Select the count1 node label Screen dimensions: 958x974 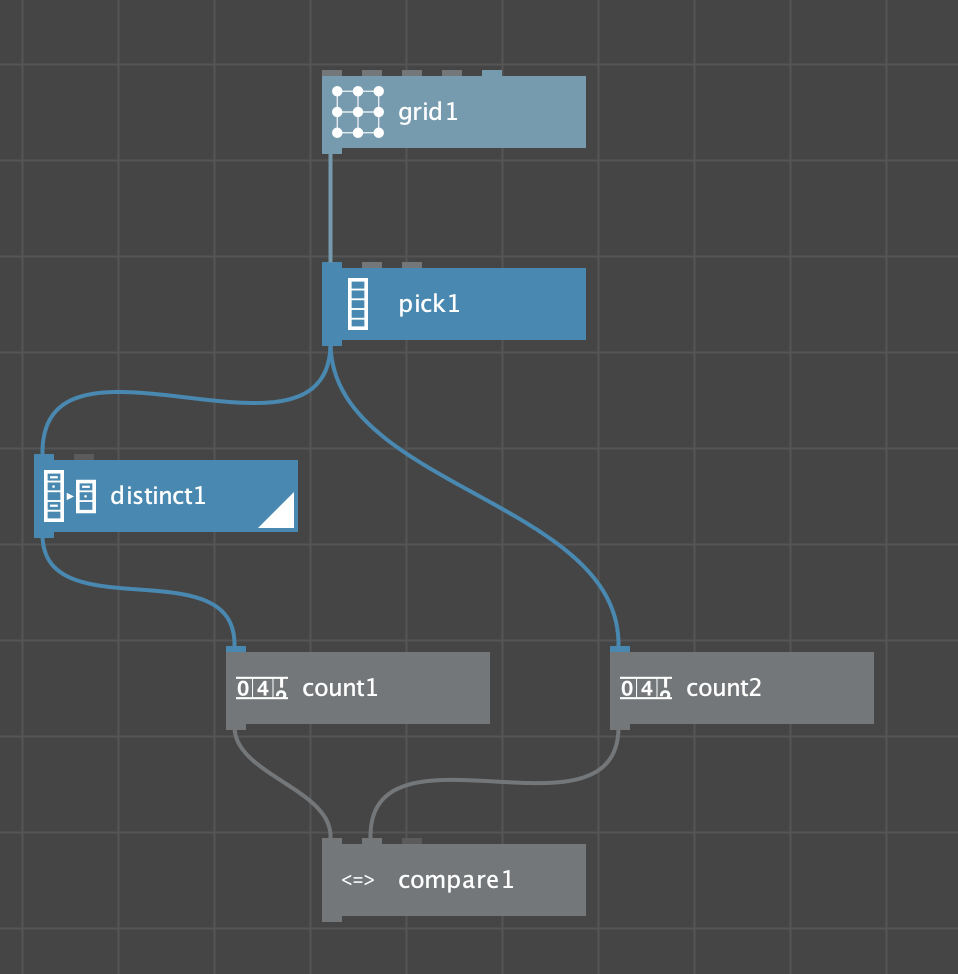[x=340, y=688]
